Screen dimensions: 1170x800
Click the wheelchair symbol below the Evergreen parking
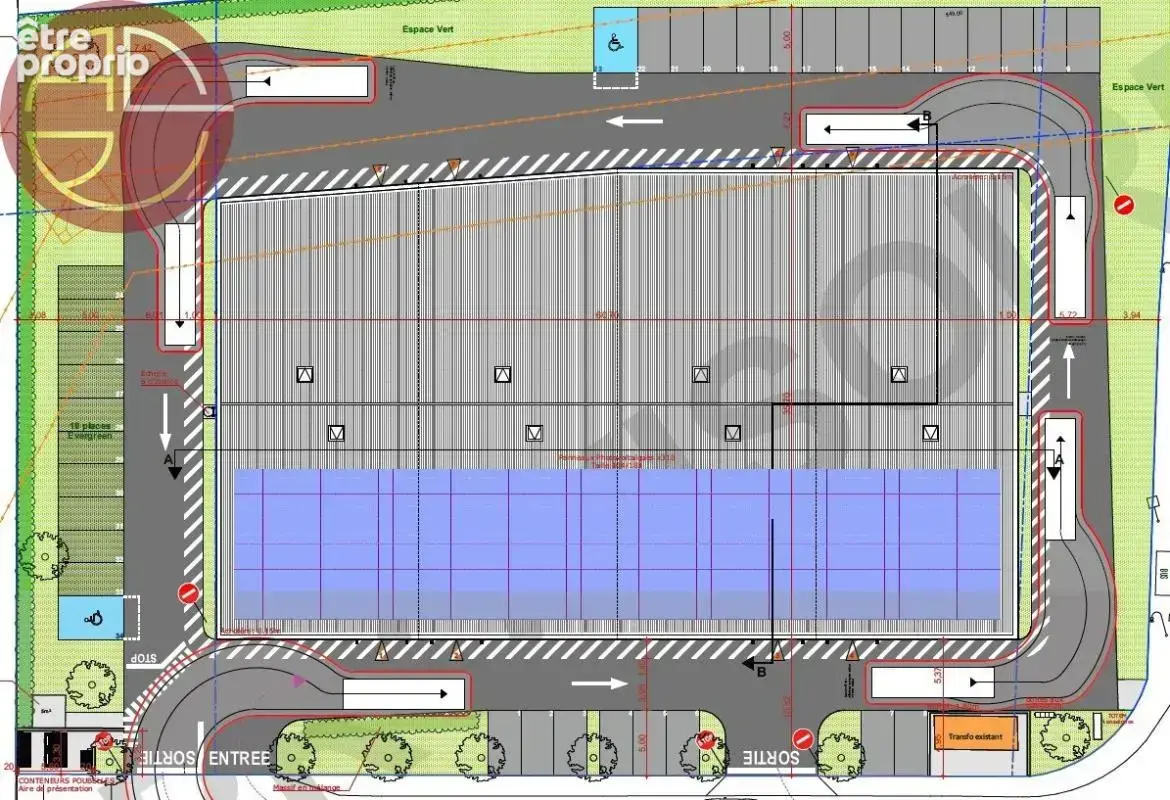94,618
